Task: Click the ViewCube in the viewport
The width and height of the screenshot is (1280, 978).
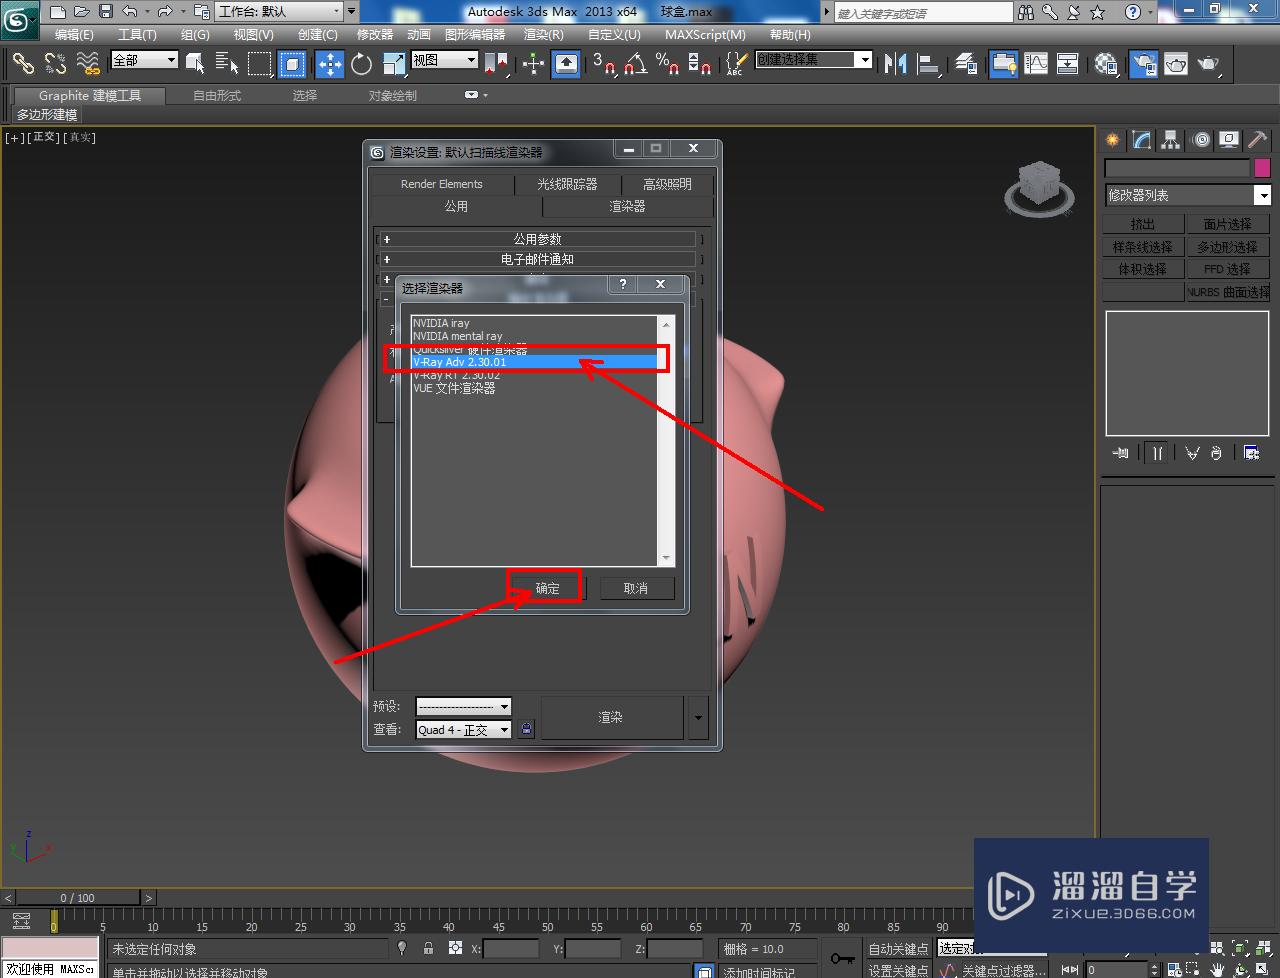Action: pyautogui.click(x=1039, y=188)
